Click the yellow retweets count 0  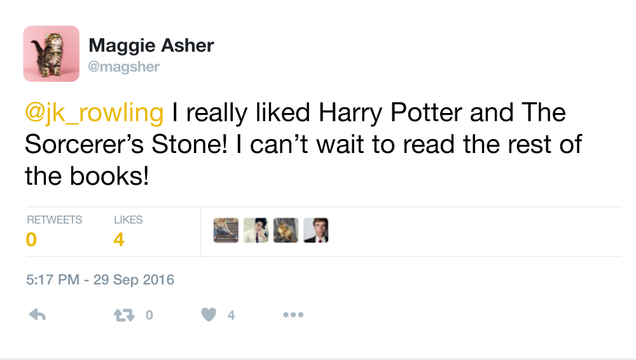click(31, 240)
